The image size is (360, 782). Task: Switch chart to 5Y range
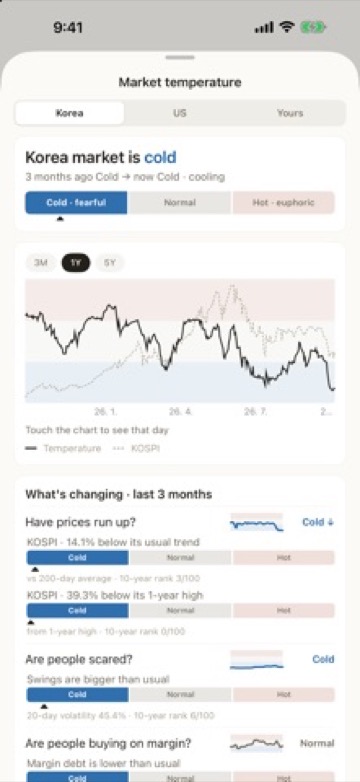(x=110, y=263)
